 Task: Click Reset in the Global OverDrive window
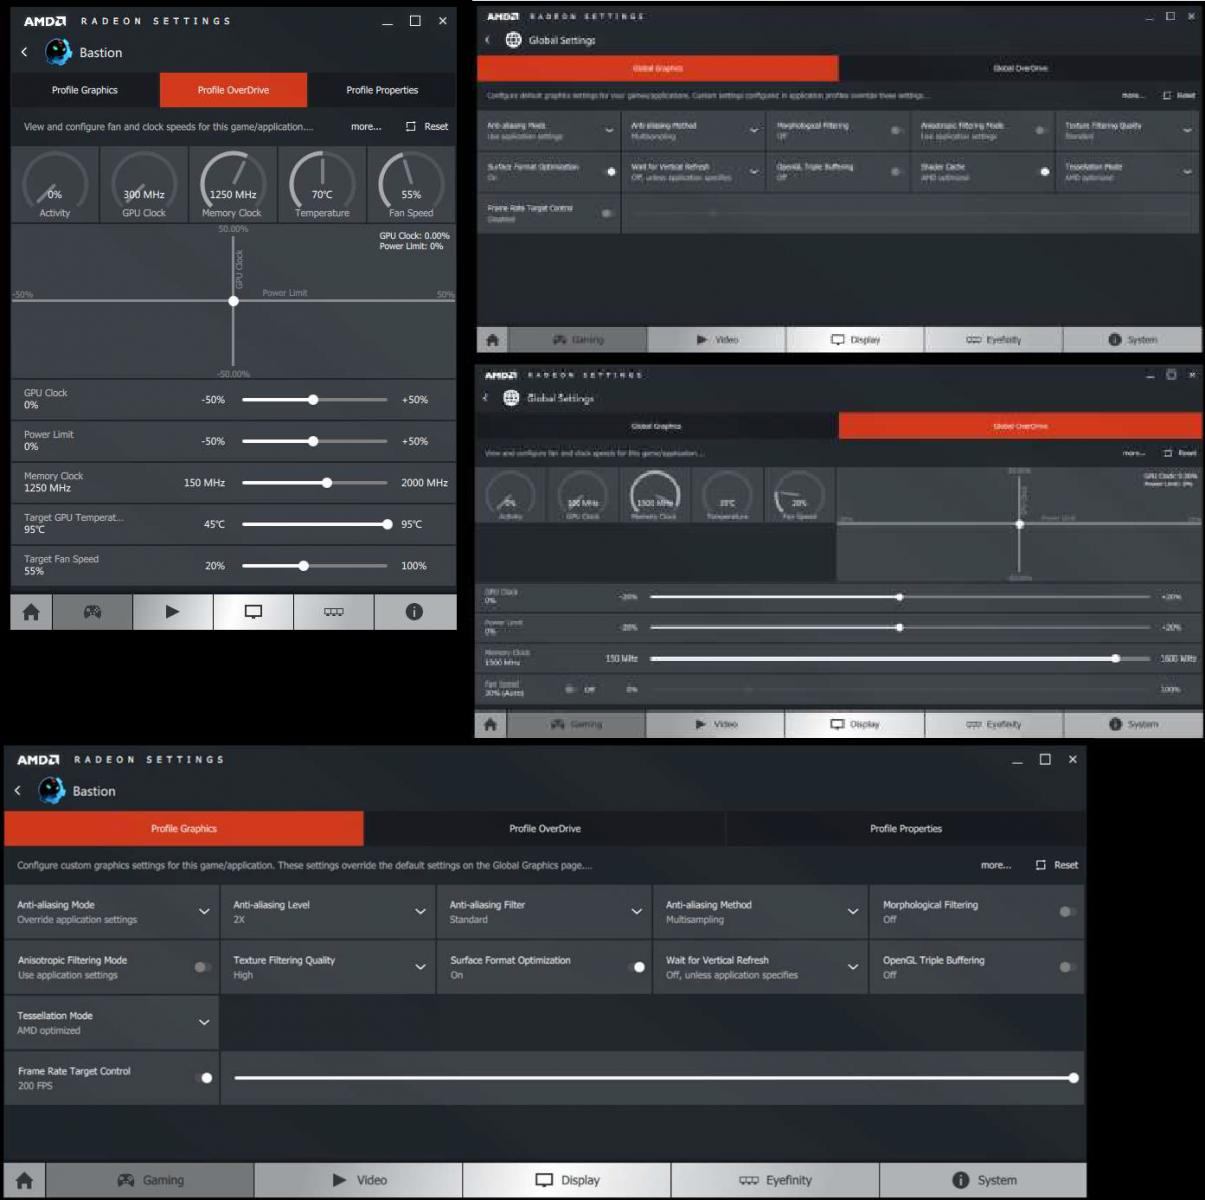click(x=1180, y=453)
